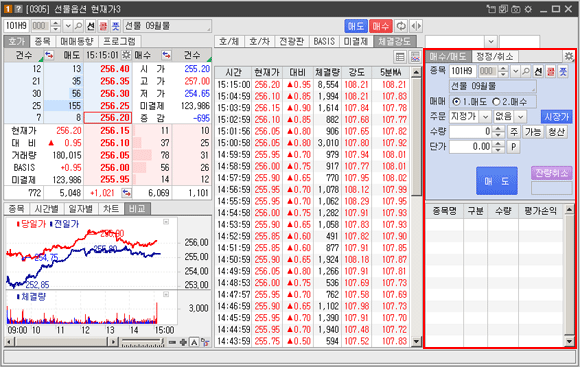Select the 선 futures icon in top-left toolbar

point(91,26)
